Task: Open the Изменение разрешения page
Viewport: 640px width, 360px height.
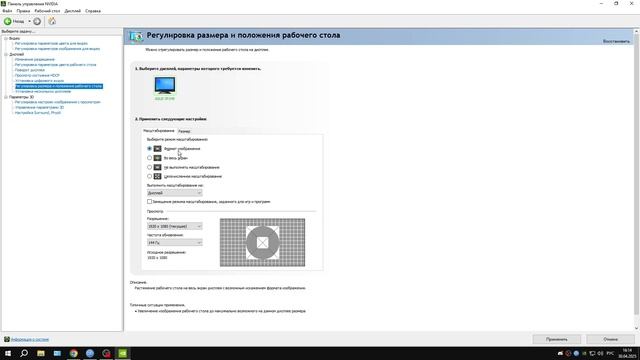Action: point(35,60)
